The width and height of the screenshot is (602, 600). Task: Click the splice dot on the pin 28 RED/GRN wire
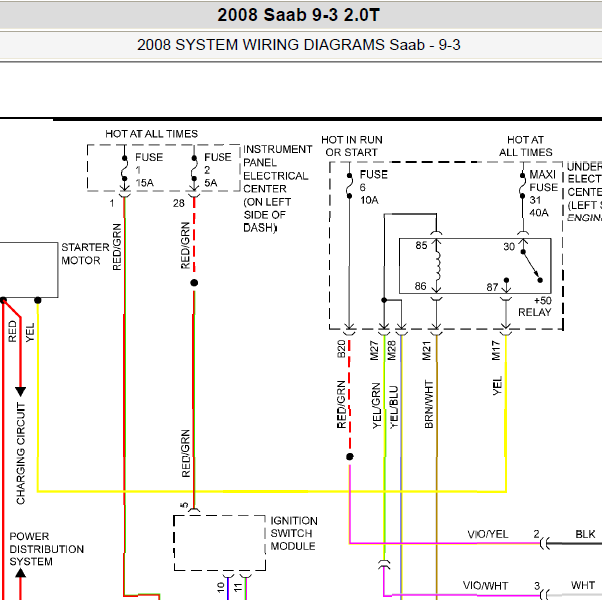coord(194,283)
